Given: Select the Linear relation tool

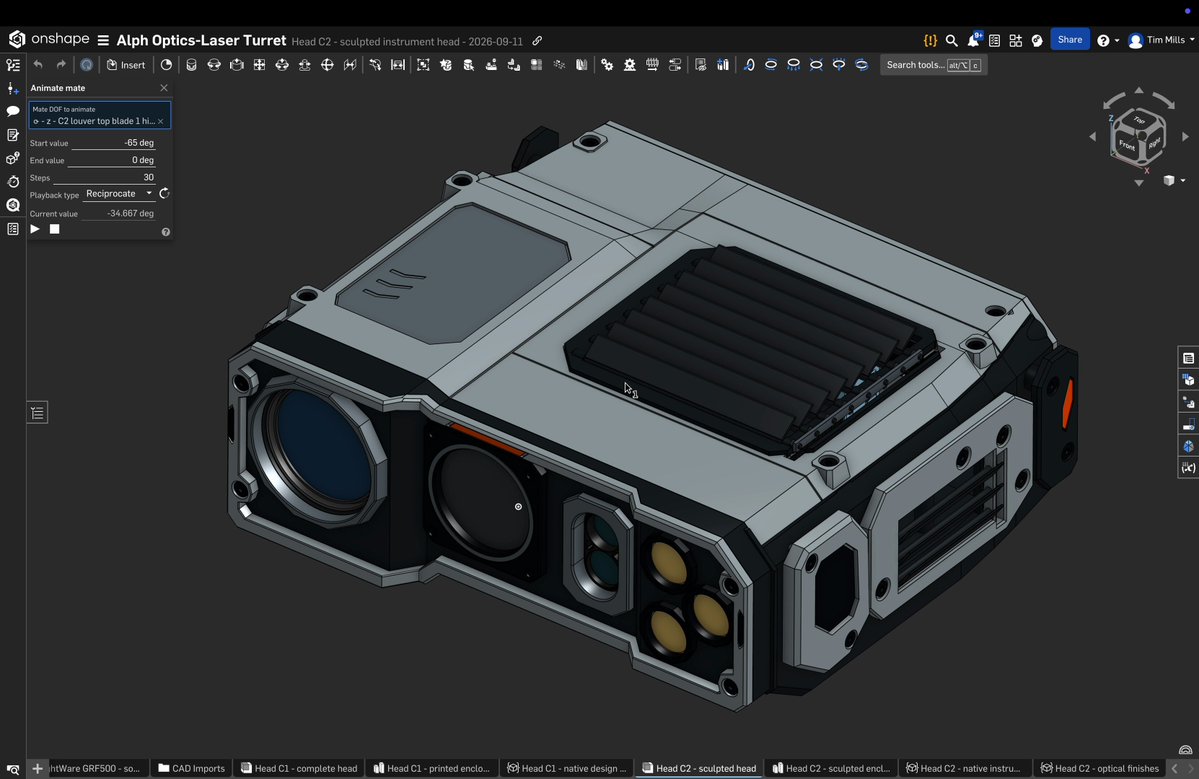Looking at the screenshot, I should tap(675, 65).
